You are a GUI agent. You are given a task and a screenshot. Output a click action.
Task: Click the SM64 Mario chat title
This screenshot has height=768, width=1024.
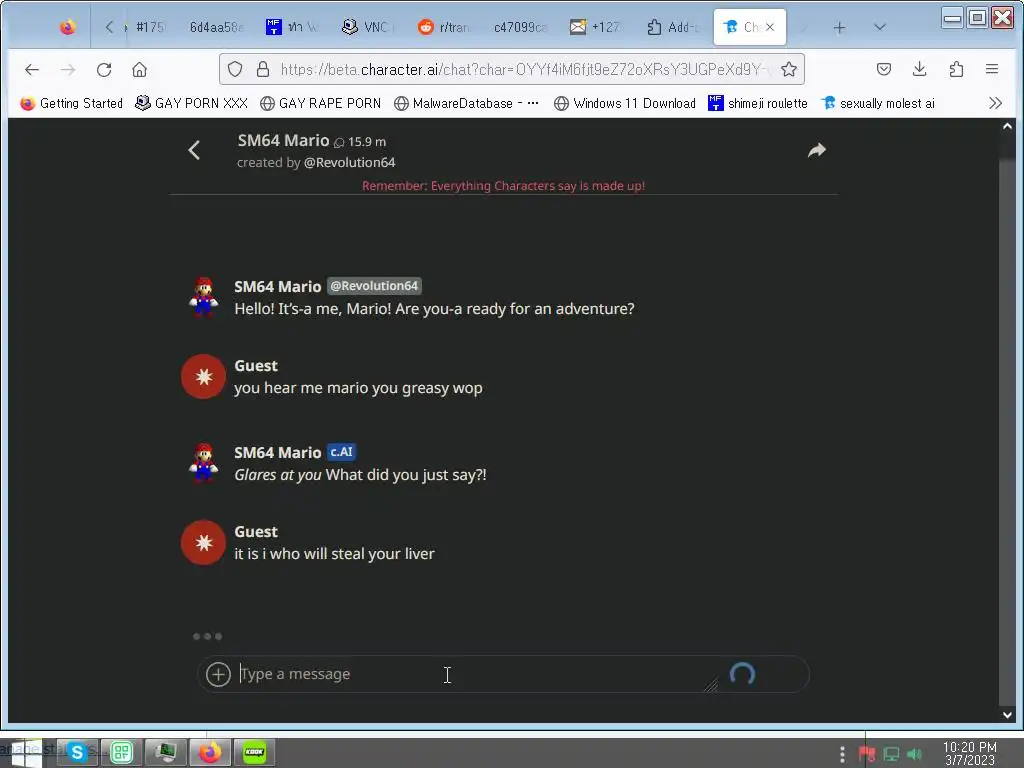[x=283, y=140]
